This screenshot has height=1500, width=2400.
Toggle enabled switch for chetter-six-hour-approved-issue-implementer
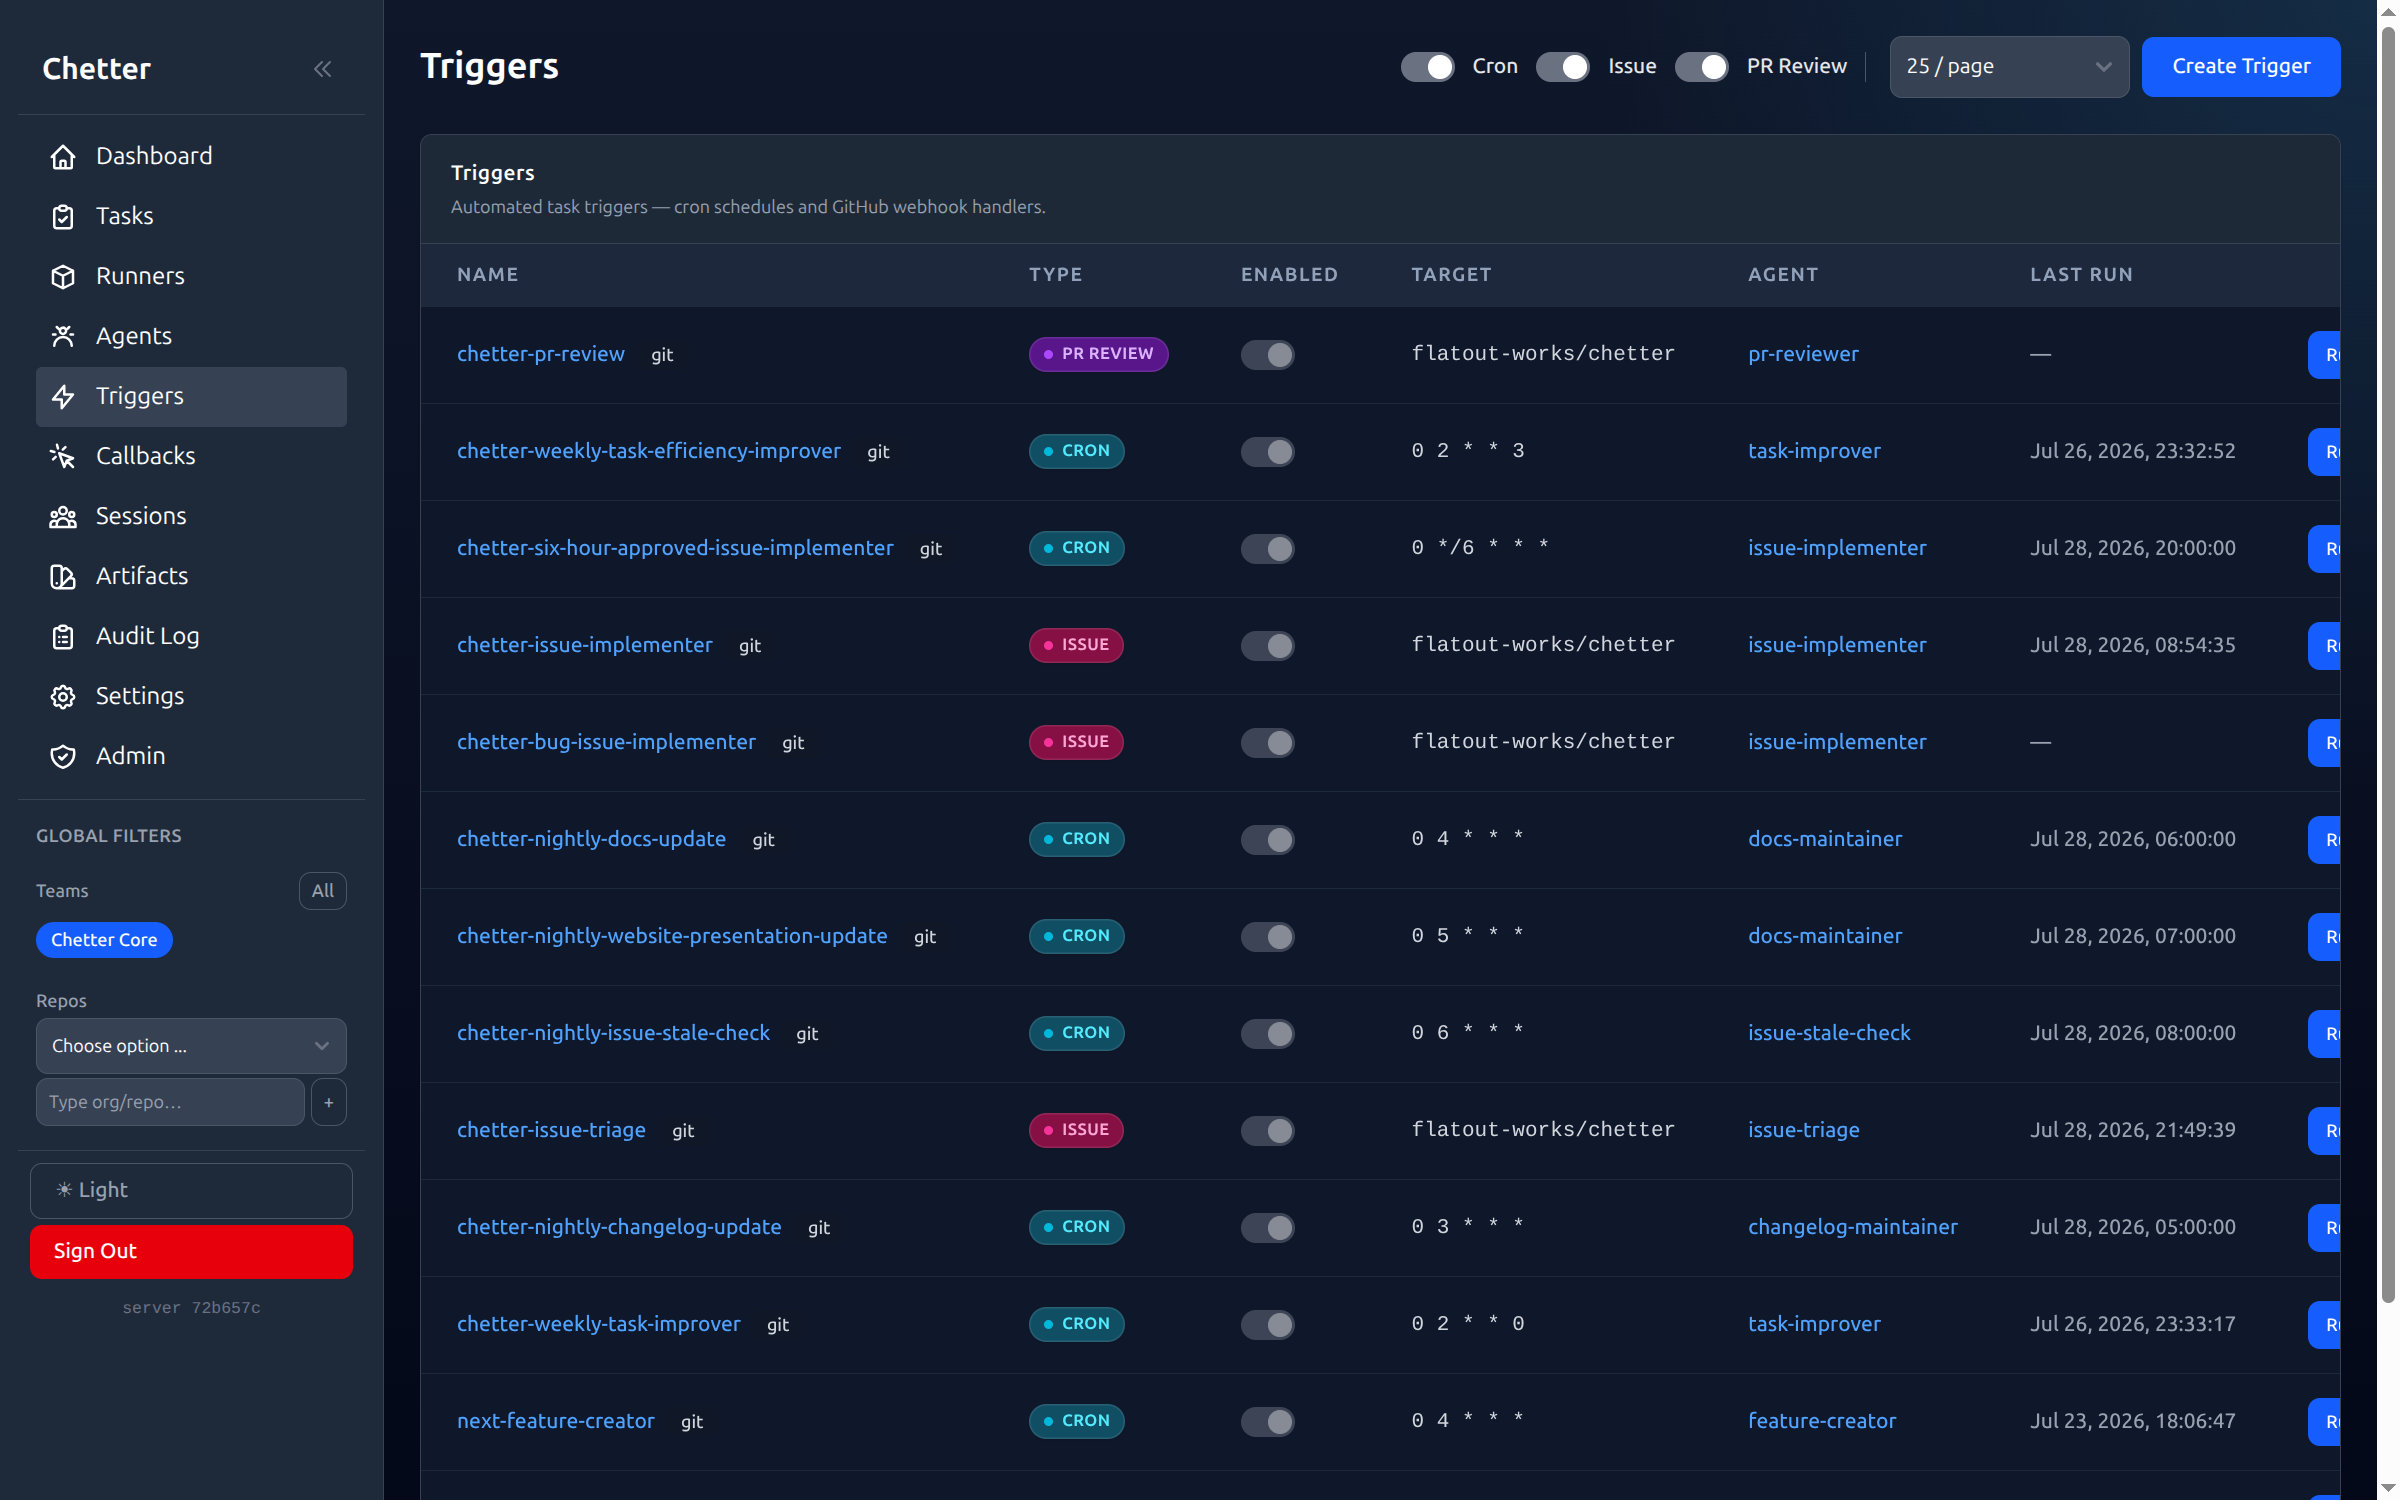pyautogui.click(x=1268, y=549)
